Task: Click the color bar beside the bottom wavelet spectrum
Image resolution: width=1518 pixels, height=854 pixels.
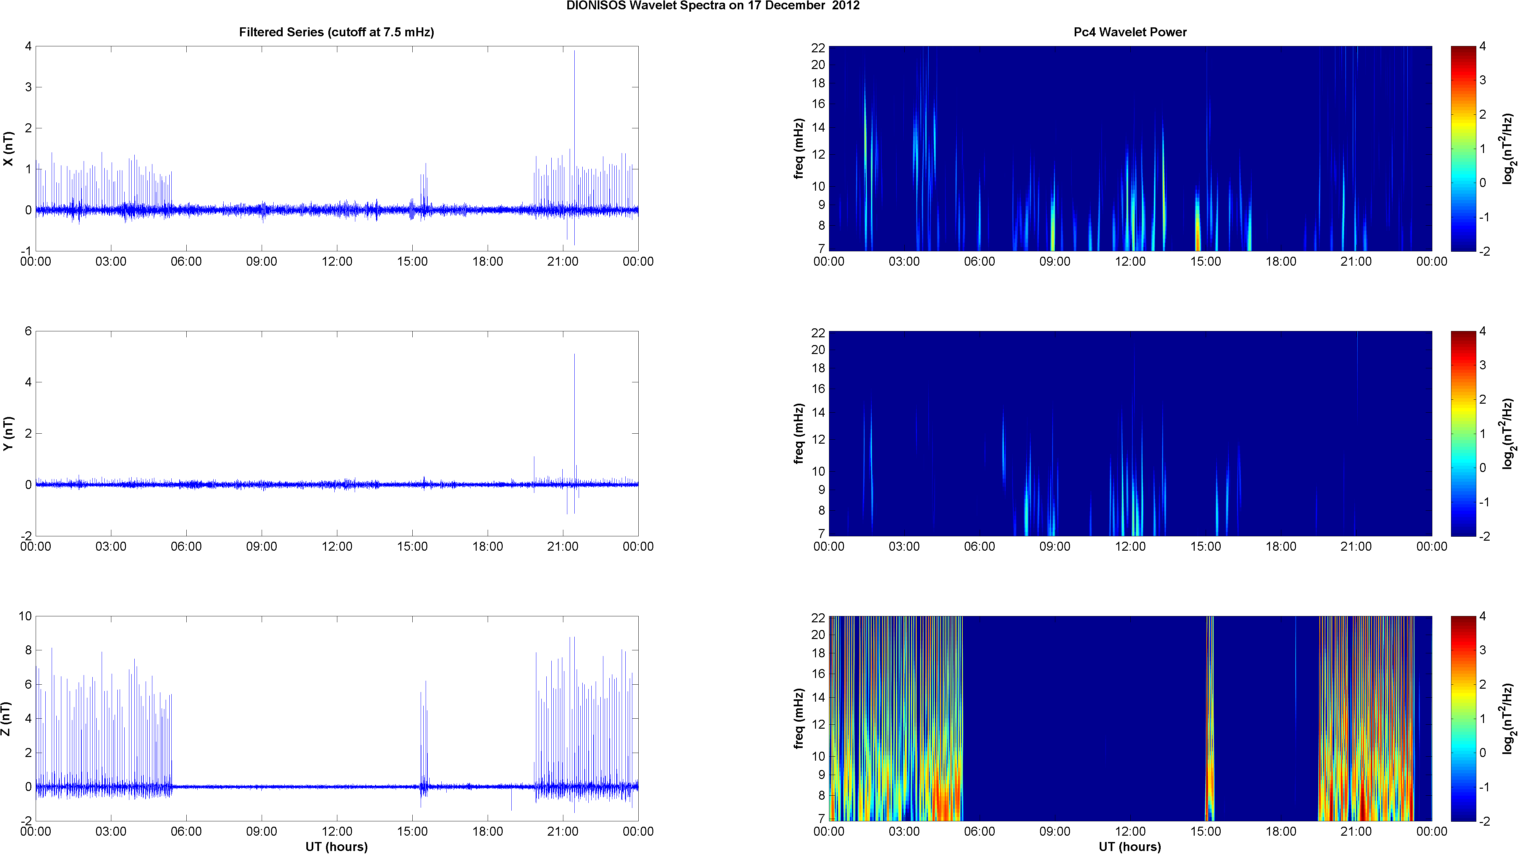Action: [x=1463, y=718]
